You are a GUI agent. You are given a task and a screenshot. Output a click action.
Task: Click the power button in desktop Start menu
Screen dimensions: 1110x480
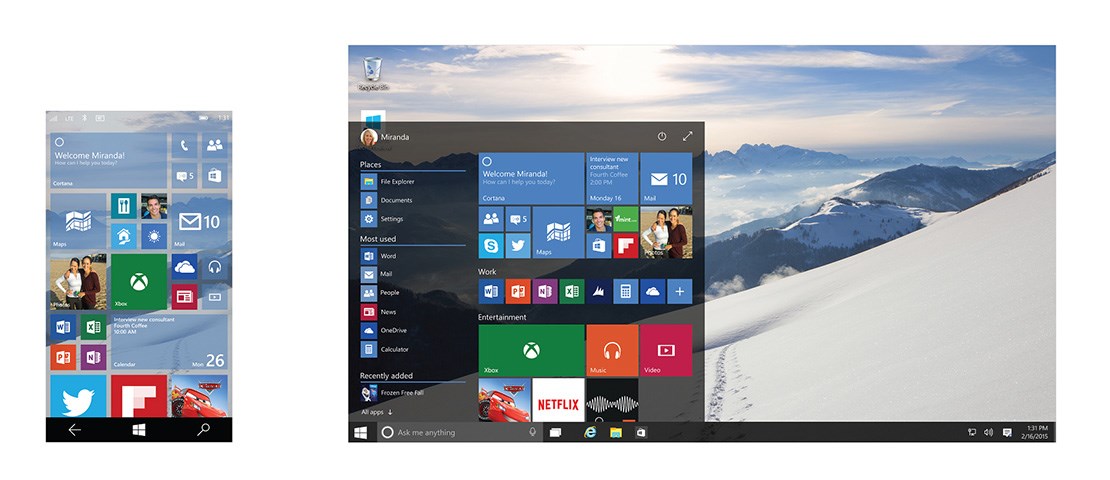point(662,137)
